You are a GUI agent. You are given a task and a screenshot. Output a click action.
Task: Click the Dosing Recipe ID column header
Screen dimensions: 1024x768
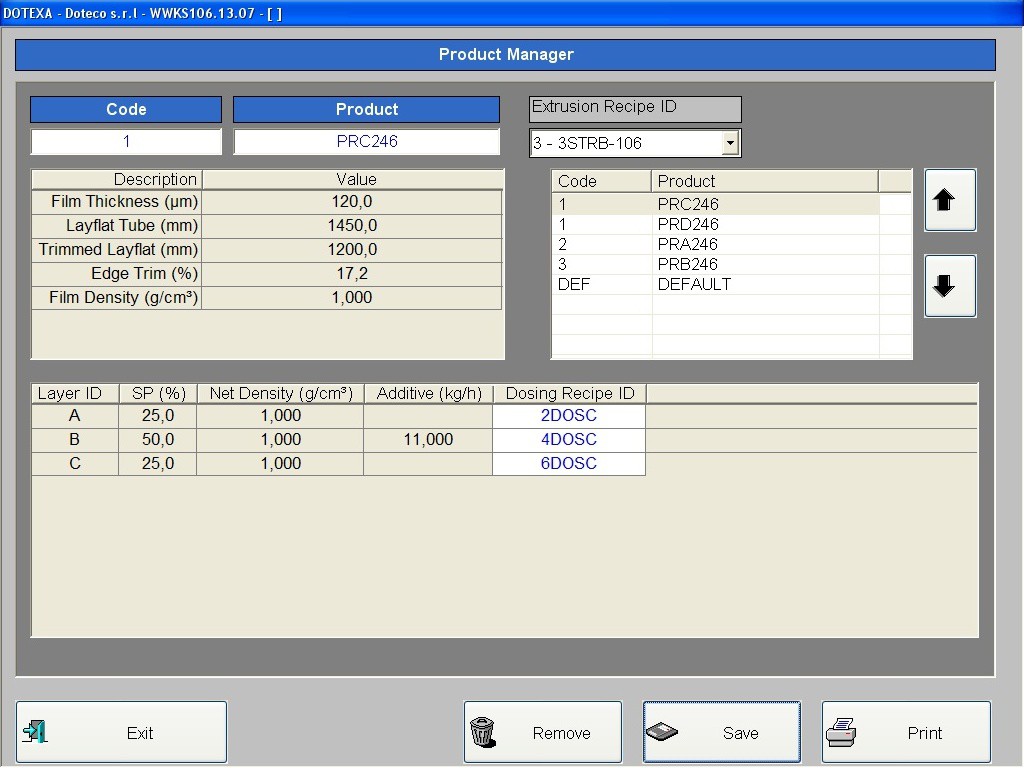569,394
